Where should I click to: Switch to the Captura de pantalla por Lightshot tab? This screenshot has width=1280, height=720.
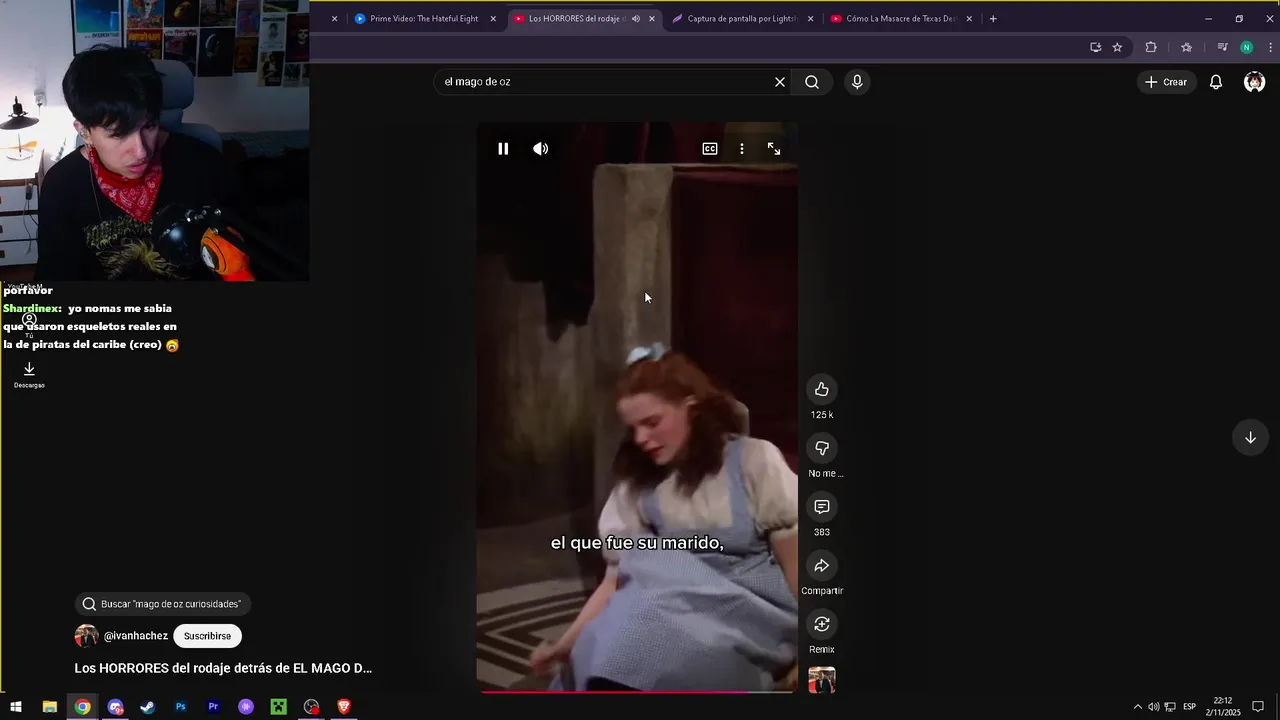pos(742,18)
